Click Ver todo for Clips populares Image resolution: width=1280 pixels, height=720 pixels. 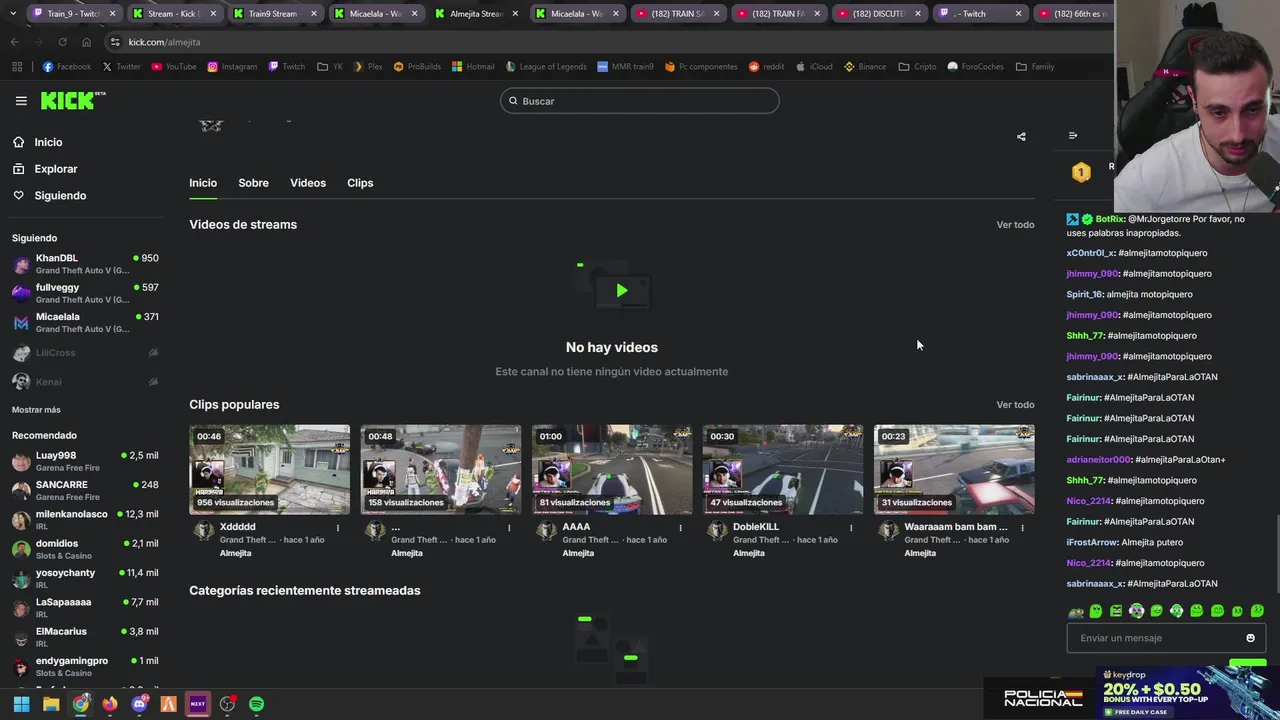[x=1015, y=405]
